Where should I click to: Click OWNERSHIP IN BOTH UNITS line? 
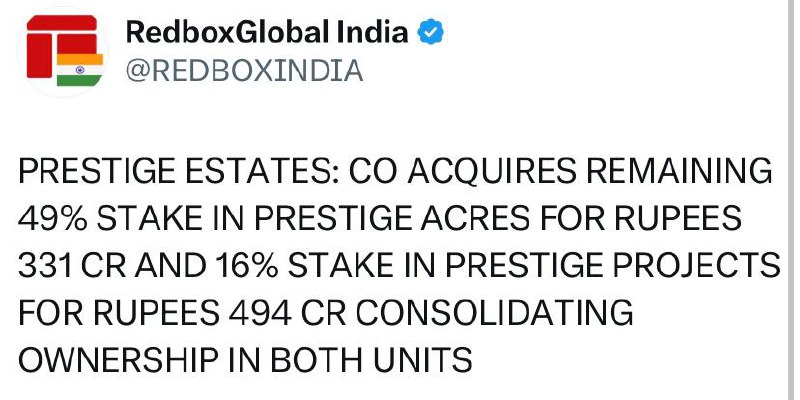(x=245, y=360)
